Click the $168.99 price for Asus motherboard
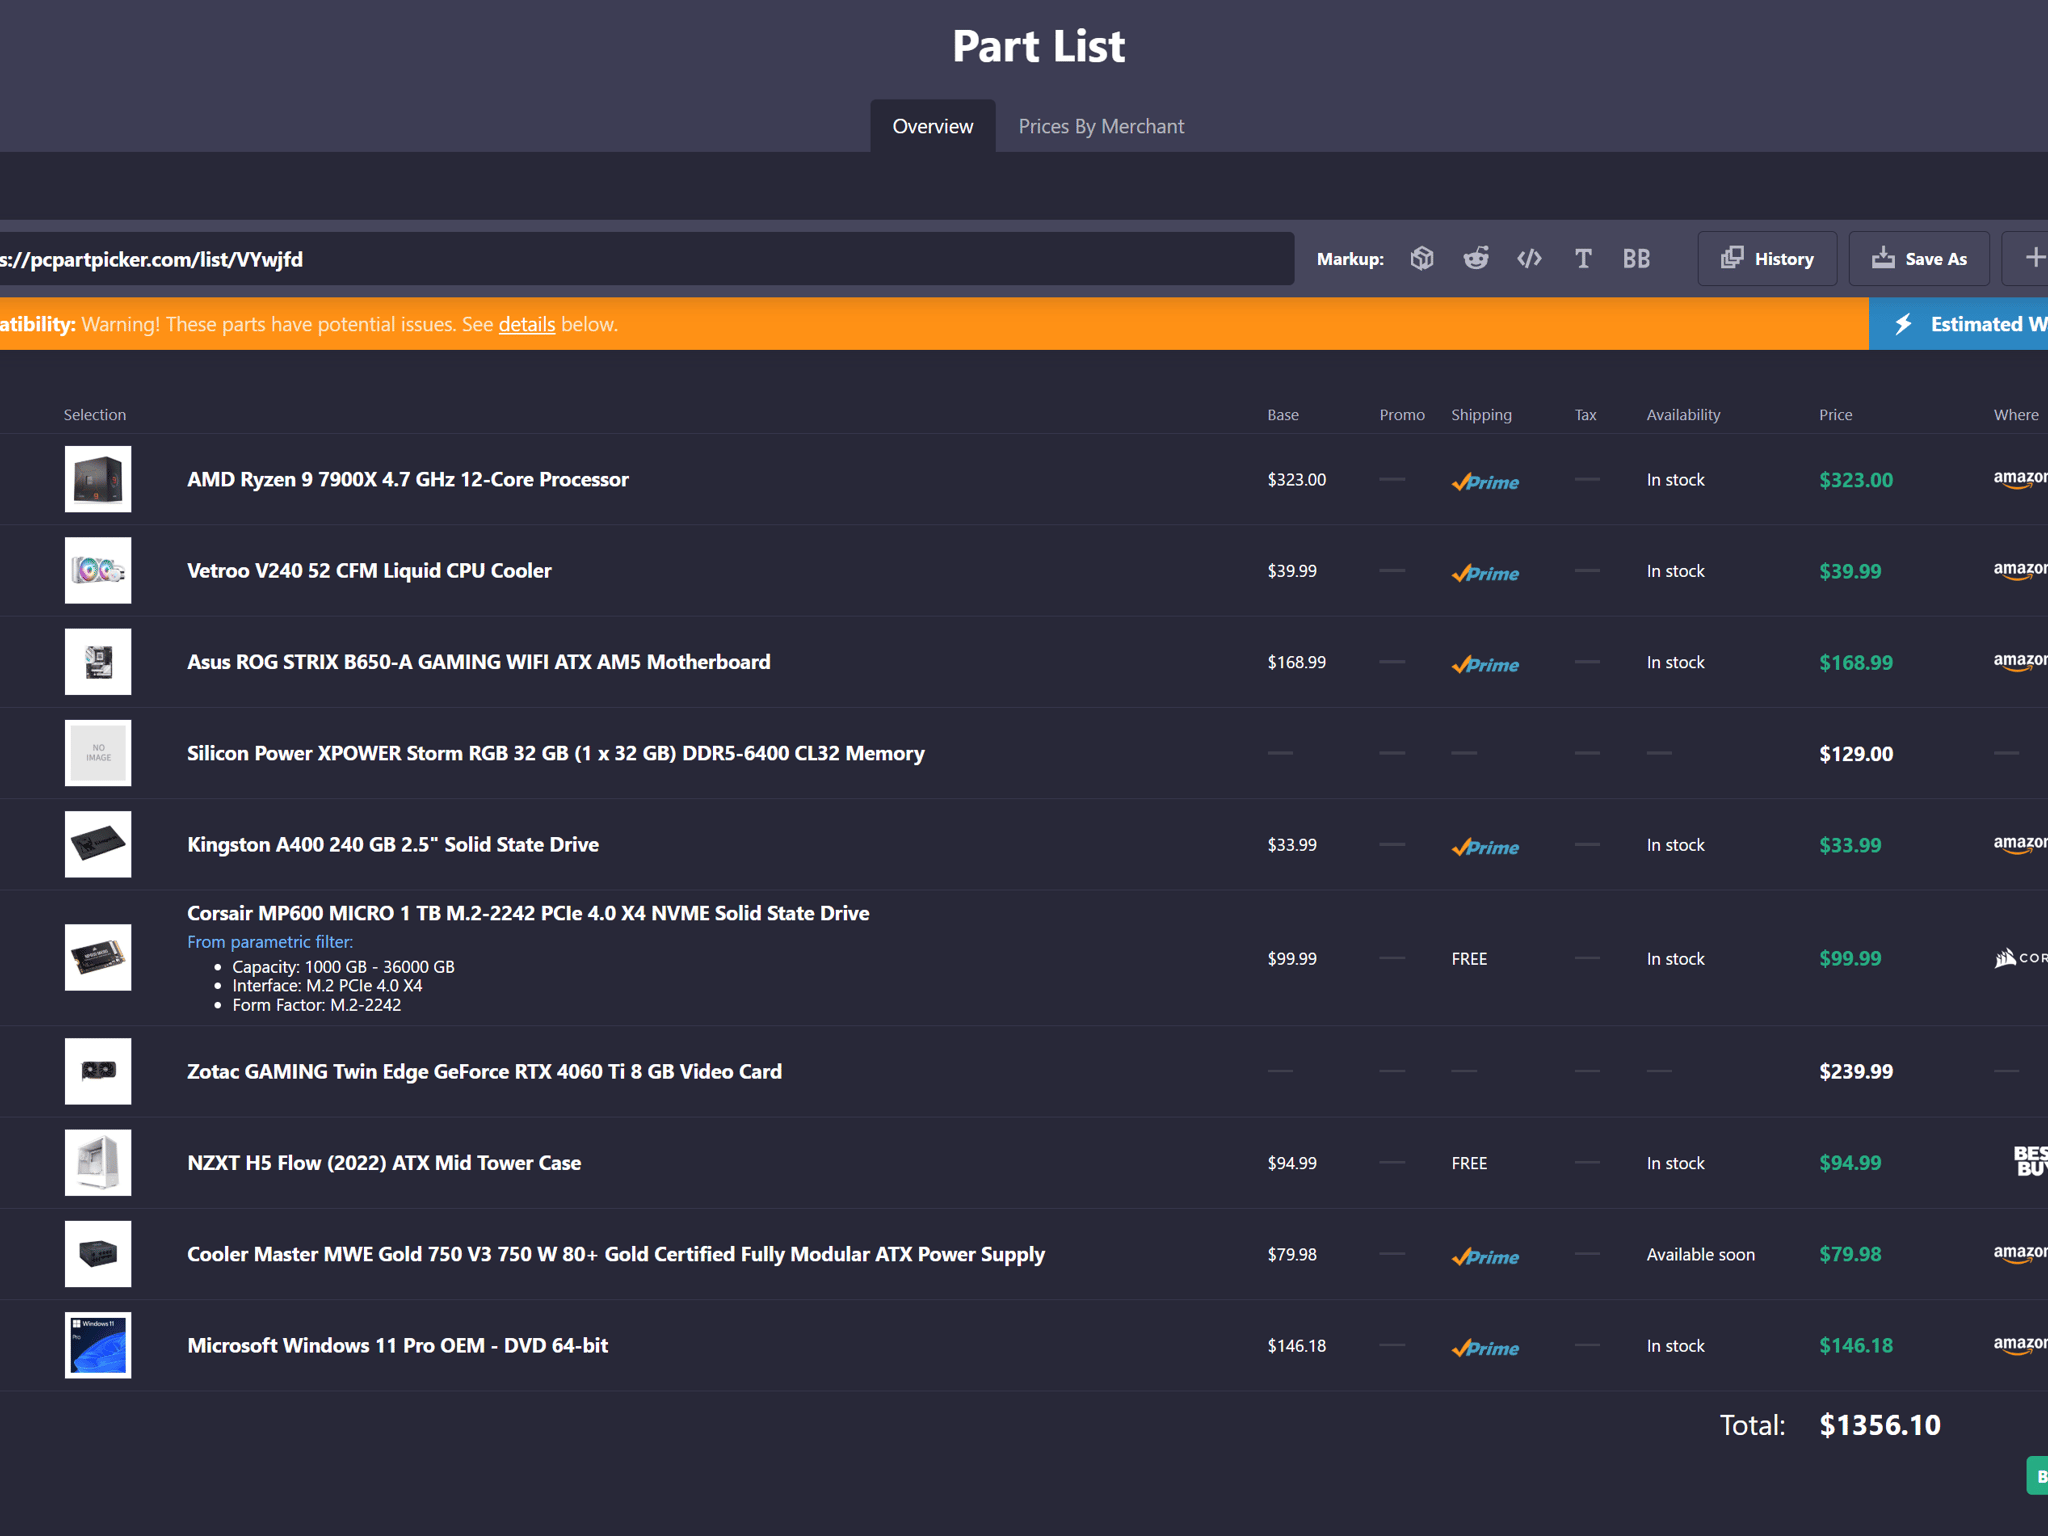 [x=1856, y=663]
